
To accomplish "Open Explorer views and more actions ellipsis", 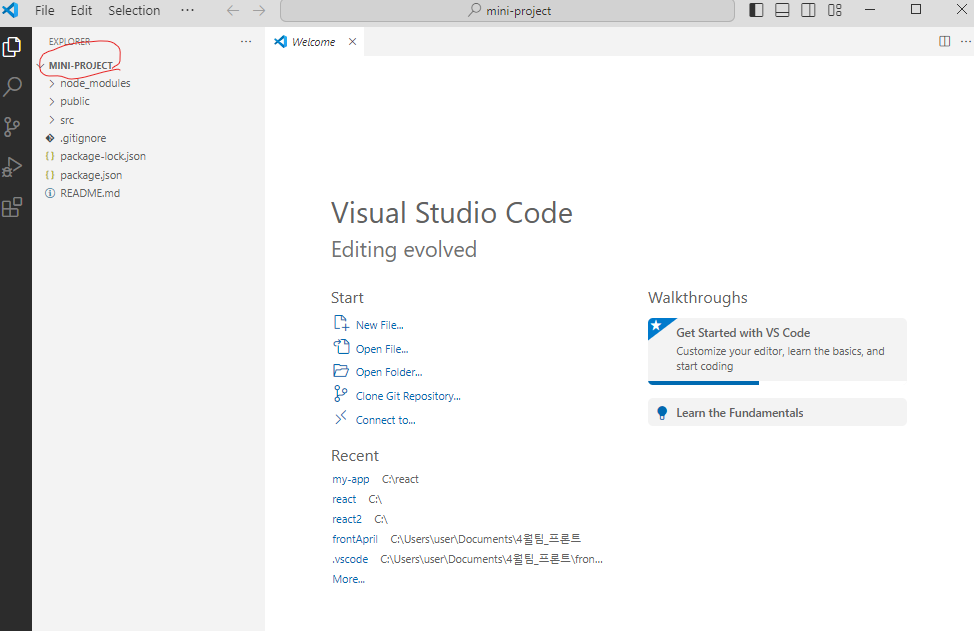I will coord(246,42).
